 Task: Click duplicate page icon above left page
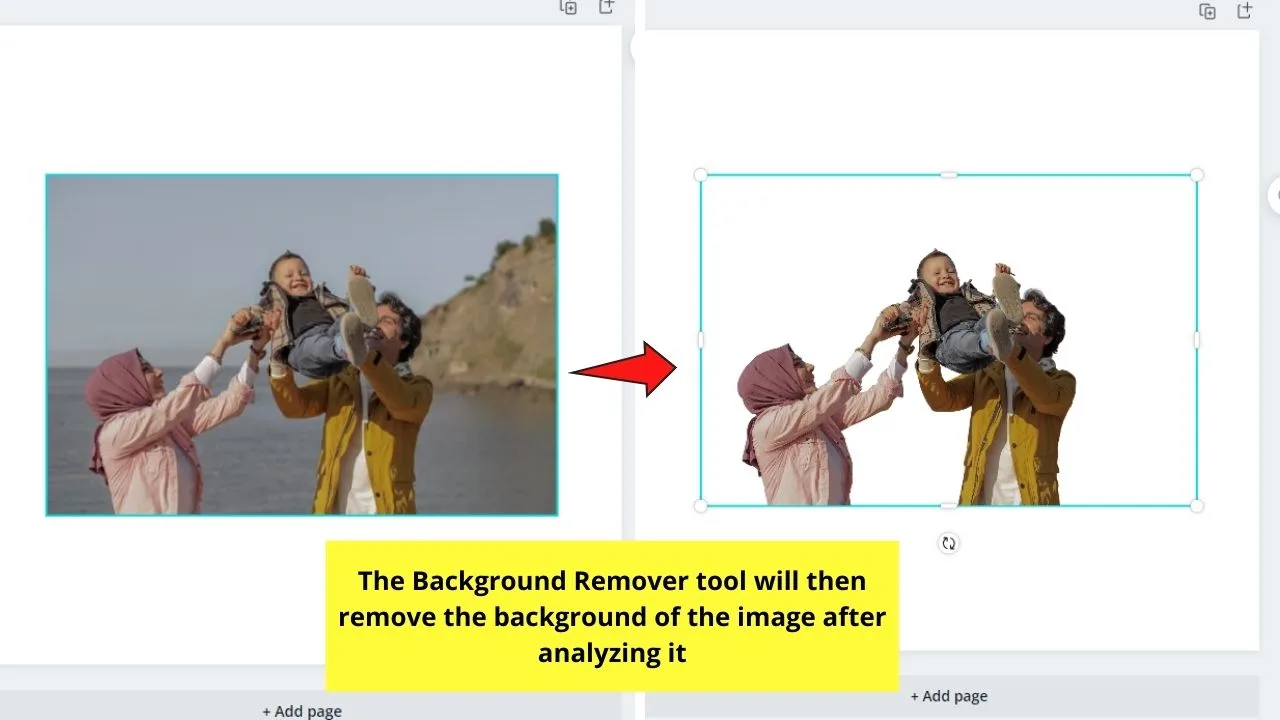coord(568,8)
